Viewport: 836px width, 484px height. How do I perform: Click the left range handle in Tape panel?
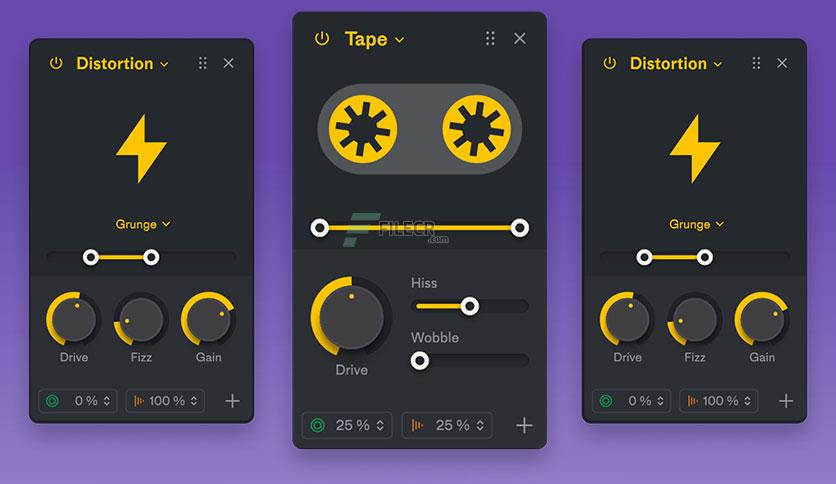tap(320, 228)
